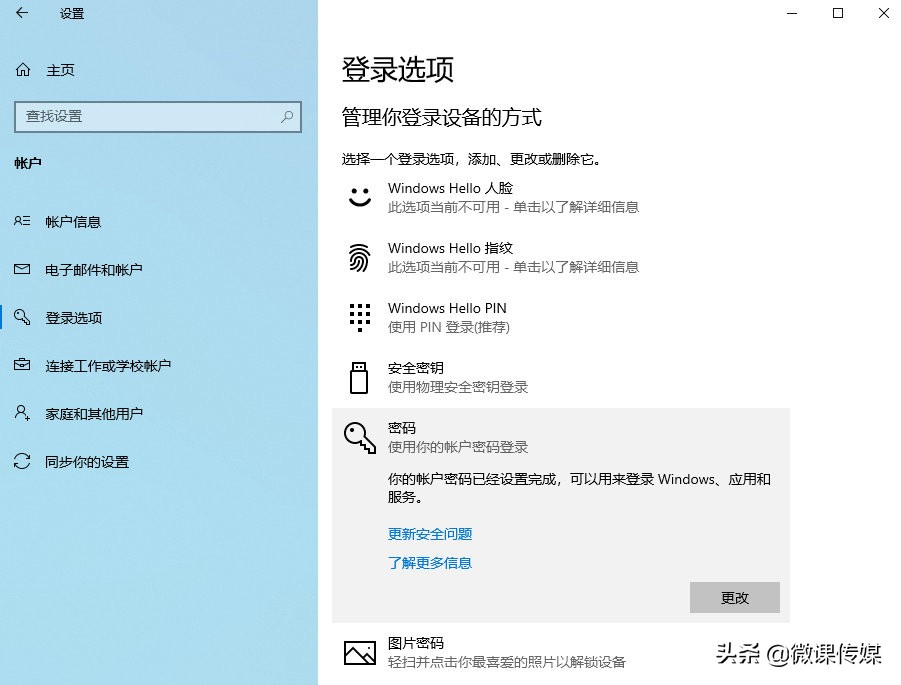Open 电子邮件和帐户 in the sidebar

tap(93, 270)
